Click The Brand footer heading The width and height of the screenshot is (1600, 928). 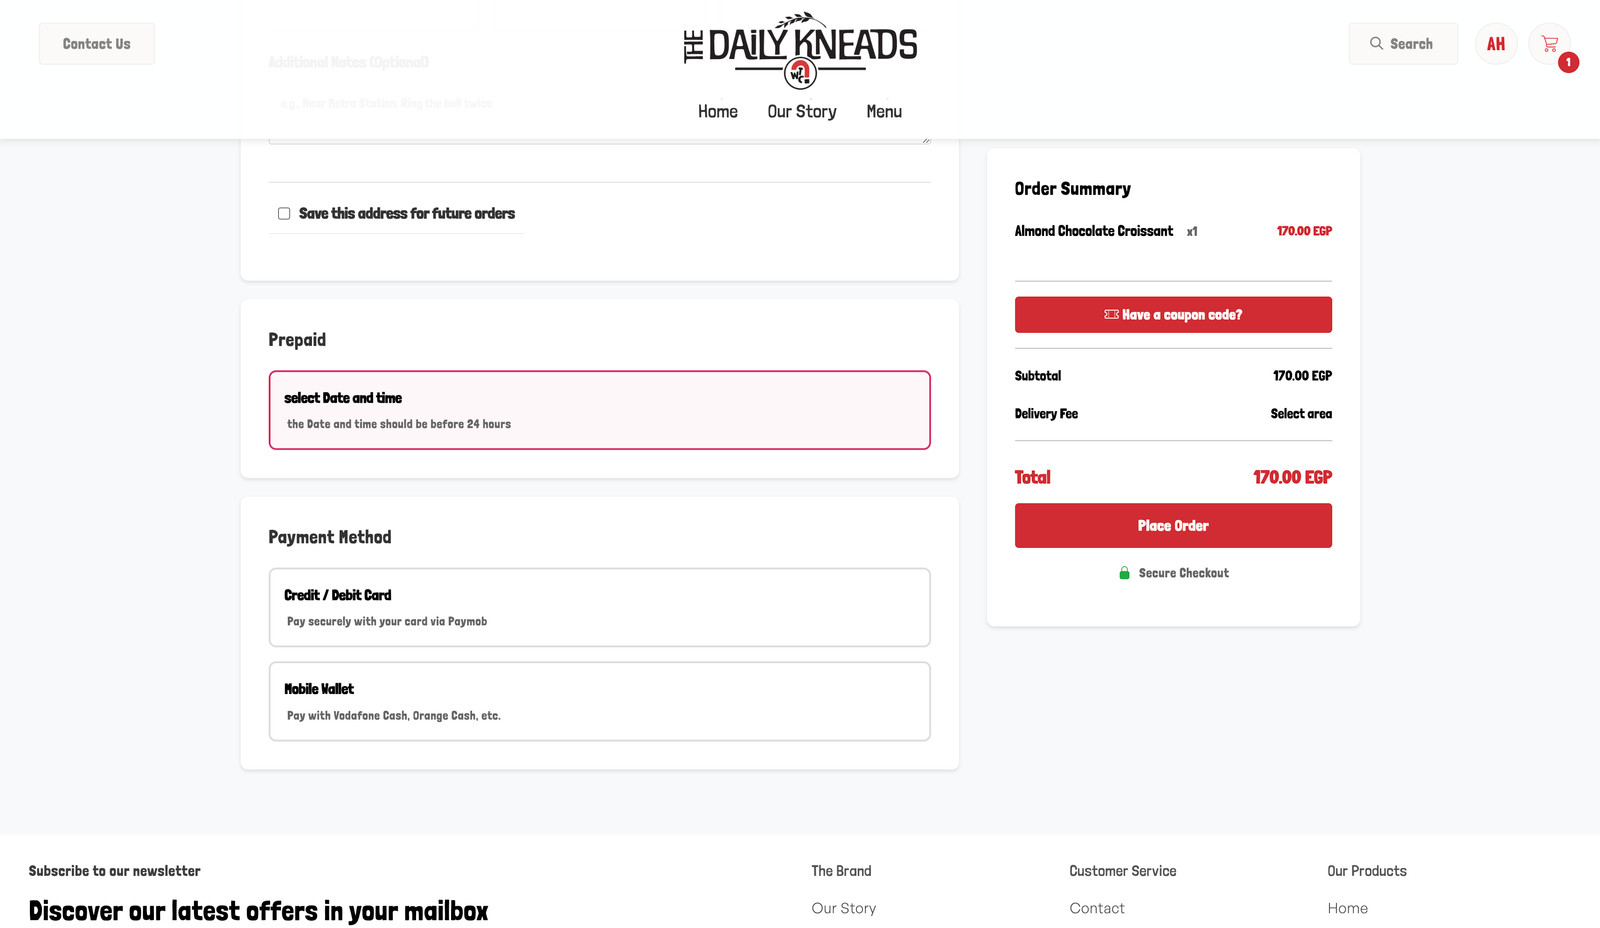[841, 871]
